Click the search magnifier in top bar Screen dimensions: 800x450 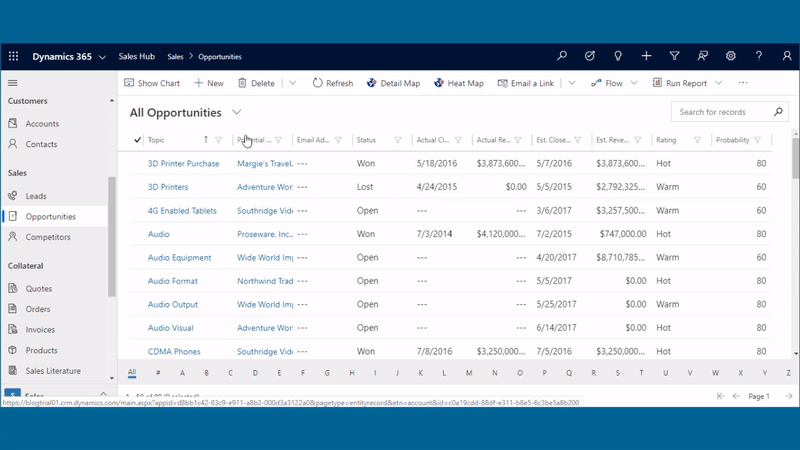coord(562,56)
